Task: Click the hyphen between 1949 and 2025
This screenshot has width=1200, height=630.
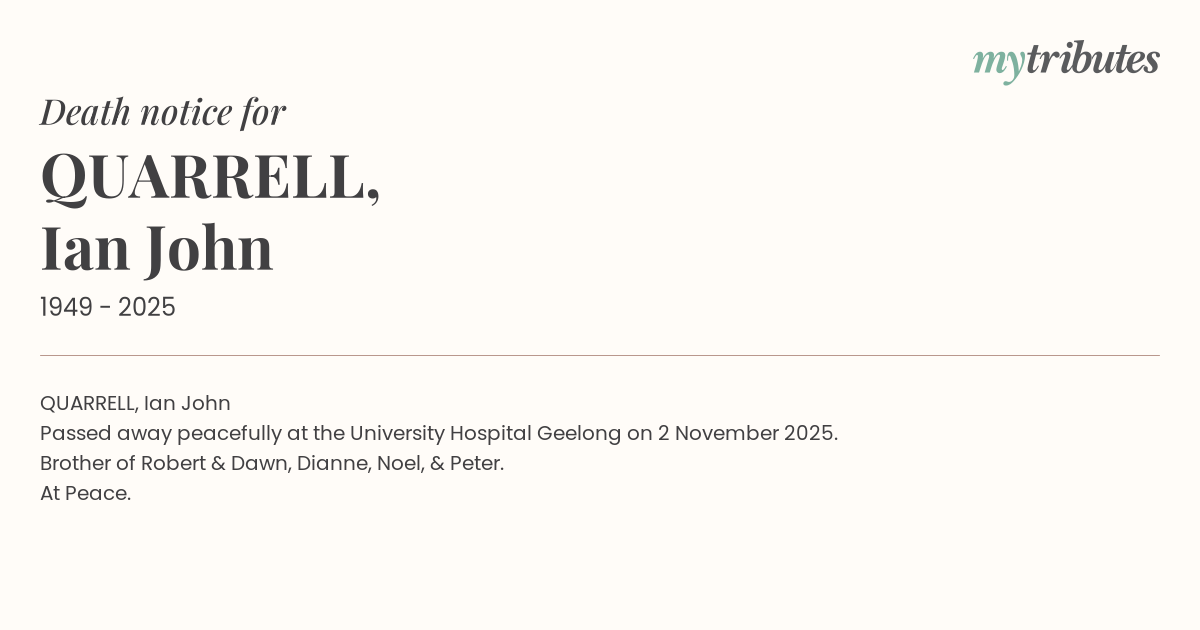Action: pos(105,308)
